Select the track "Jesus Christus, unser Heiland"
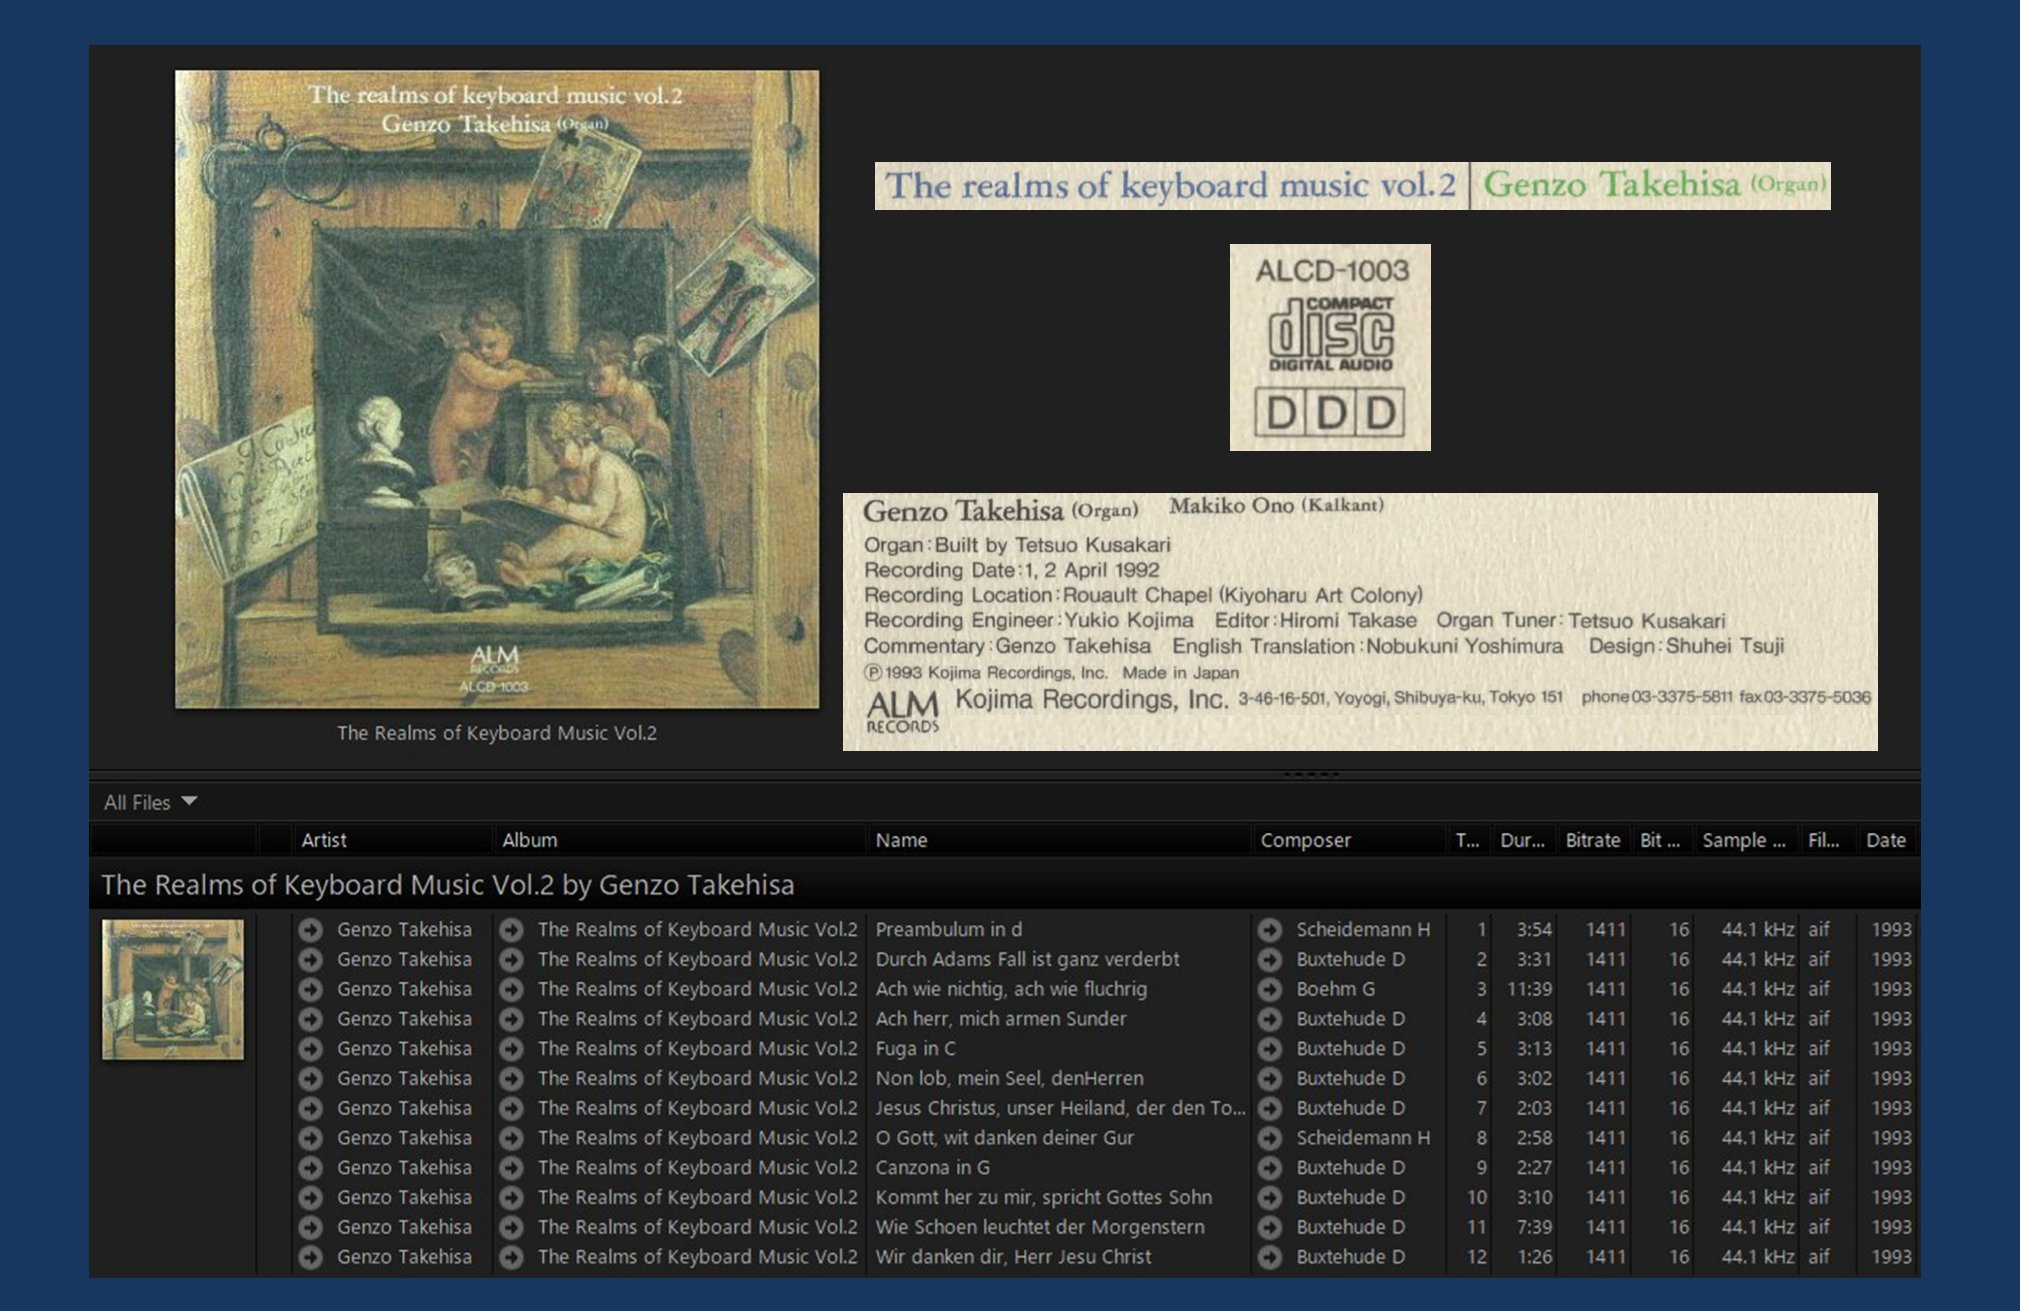The height and width of the screenshot is (1311, 2020). pyautogui.click(x=1060, y=1108)
